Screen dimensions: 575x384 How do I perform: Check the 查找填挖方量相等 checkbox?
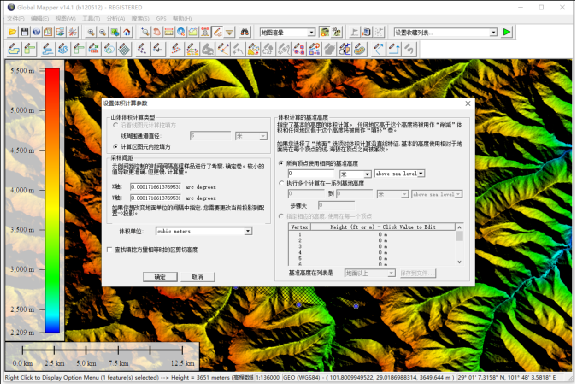109,249
